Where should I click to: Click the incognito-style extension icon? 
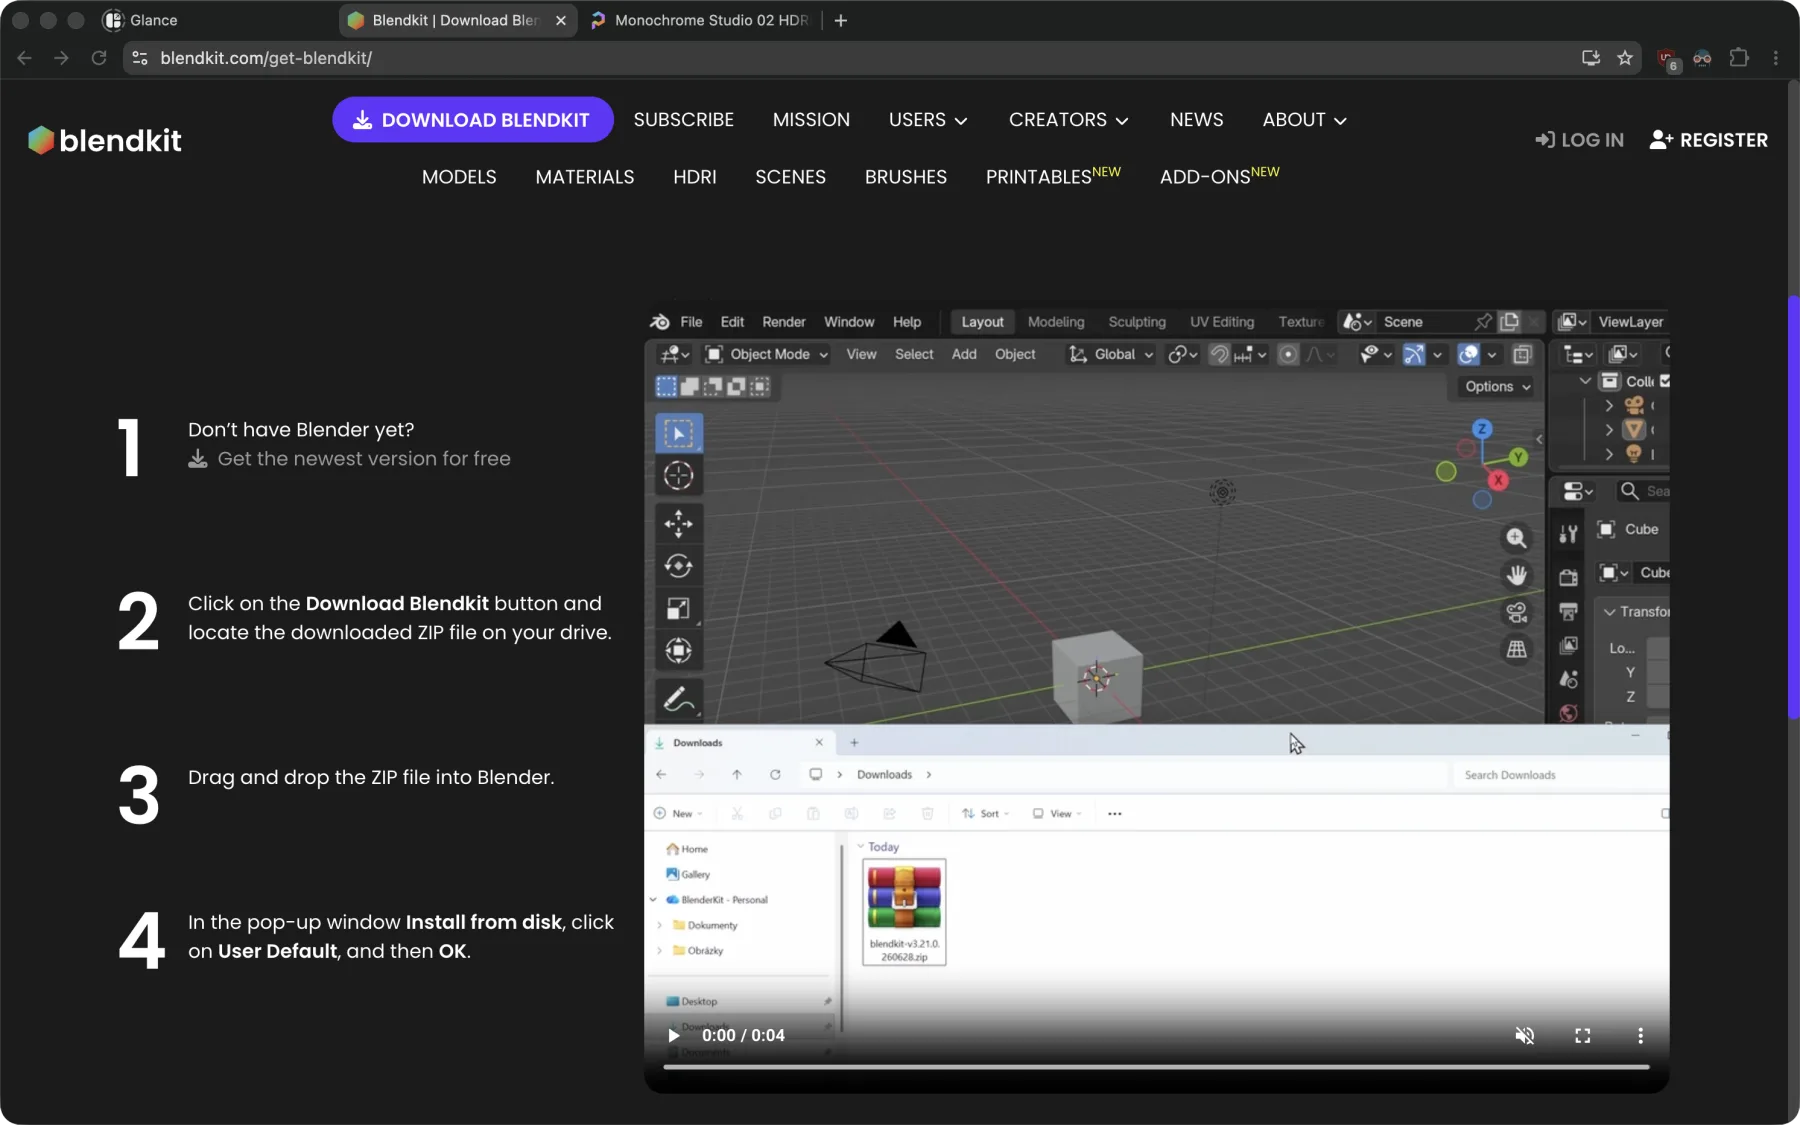pyautogui.click(x=1702, y=58)
